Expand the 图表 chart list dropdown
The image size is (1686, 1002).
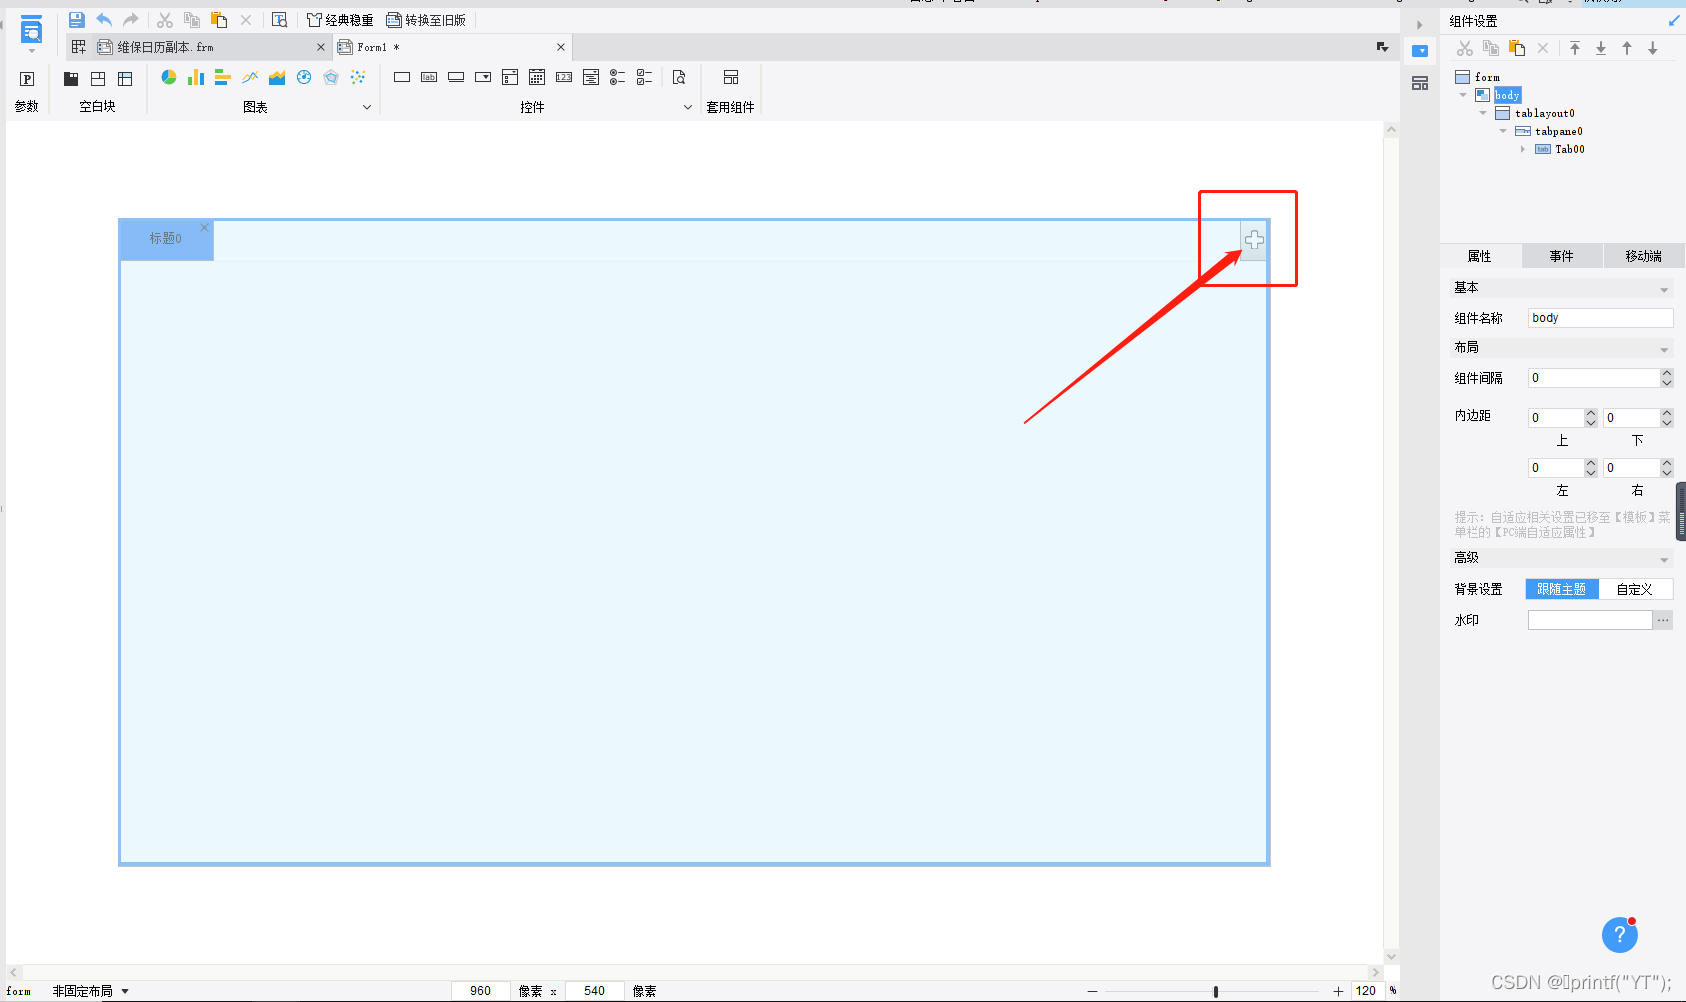[x=367, y=107]
